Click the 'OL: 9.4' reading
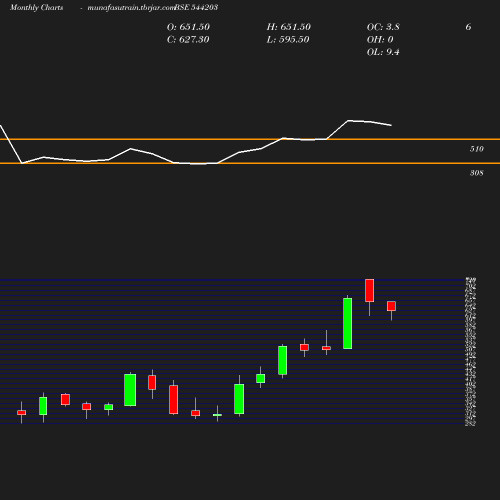Image resolution: width=500 pixels, height=500 pixels. [x=383, y=52]
